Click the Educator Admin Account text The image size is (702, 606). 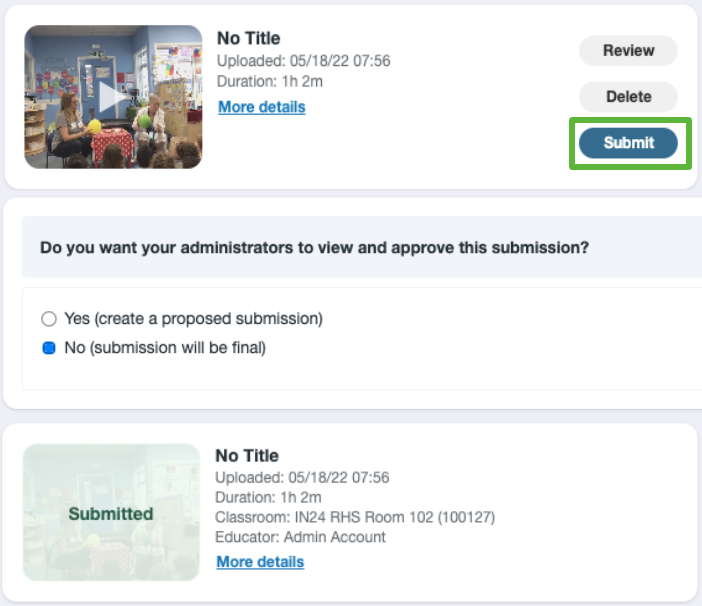(300, 537)
